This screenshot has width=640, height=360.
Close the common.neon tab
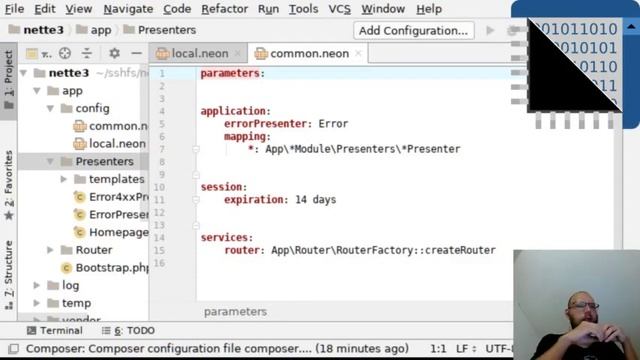(x=358, y=53)
